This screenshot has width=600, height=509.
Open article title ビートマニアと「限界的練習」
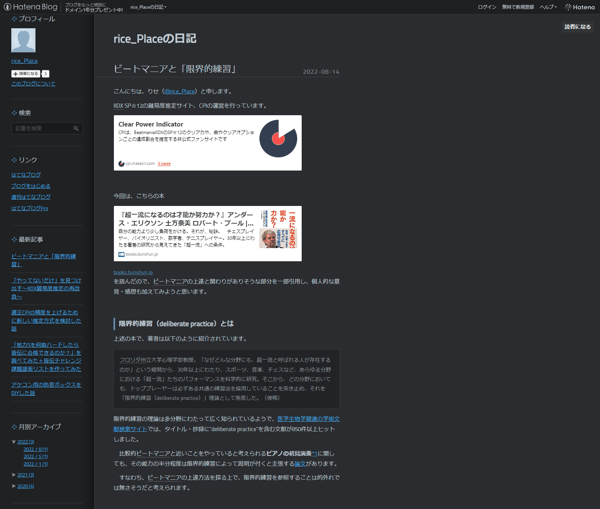pyautogui.click(x=174, y=69)
